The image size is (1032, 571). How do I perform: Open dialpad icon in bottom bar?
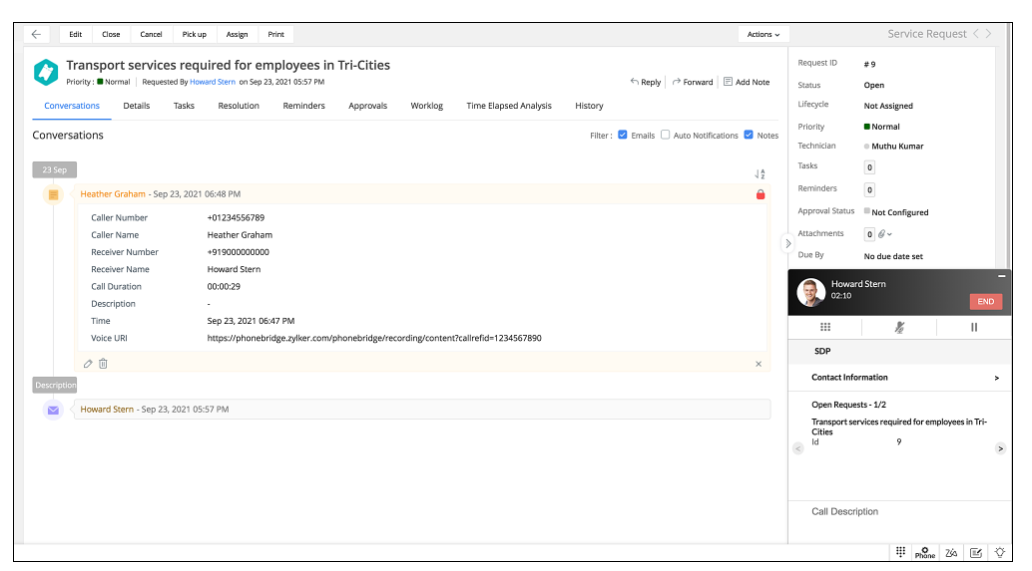pyautogui.click(x=900, y=551)
